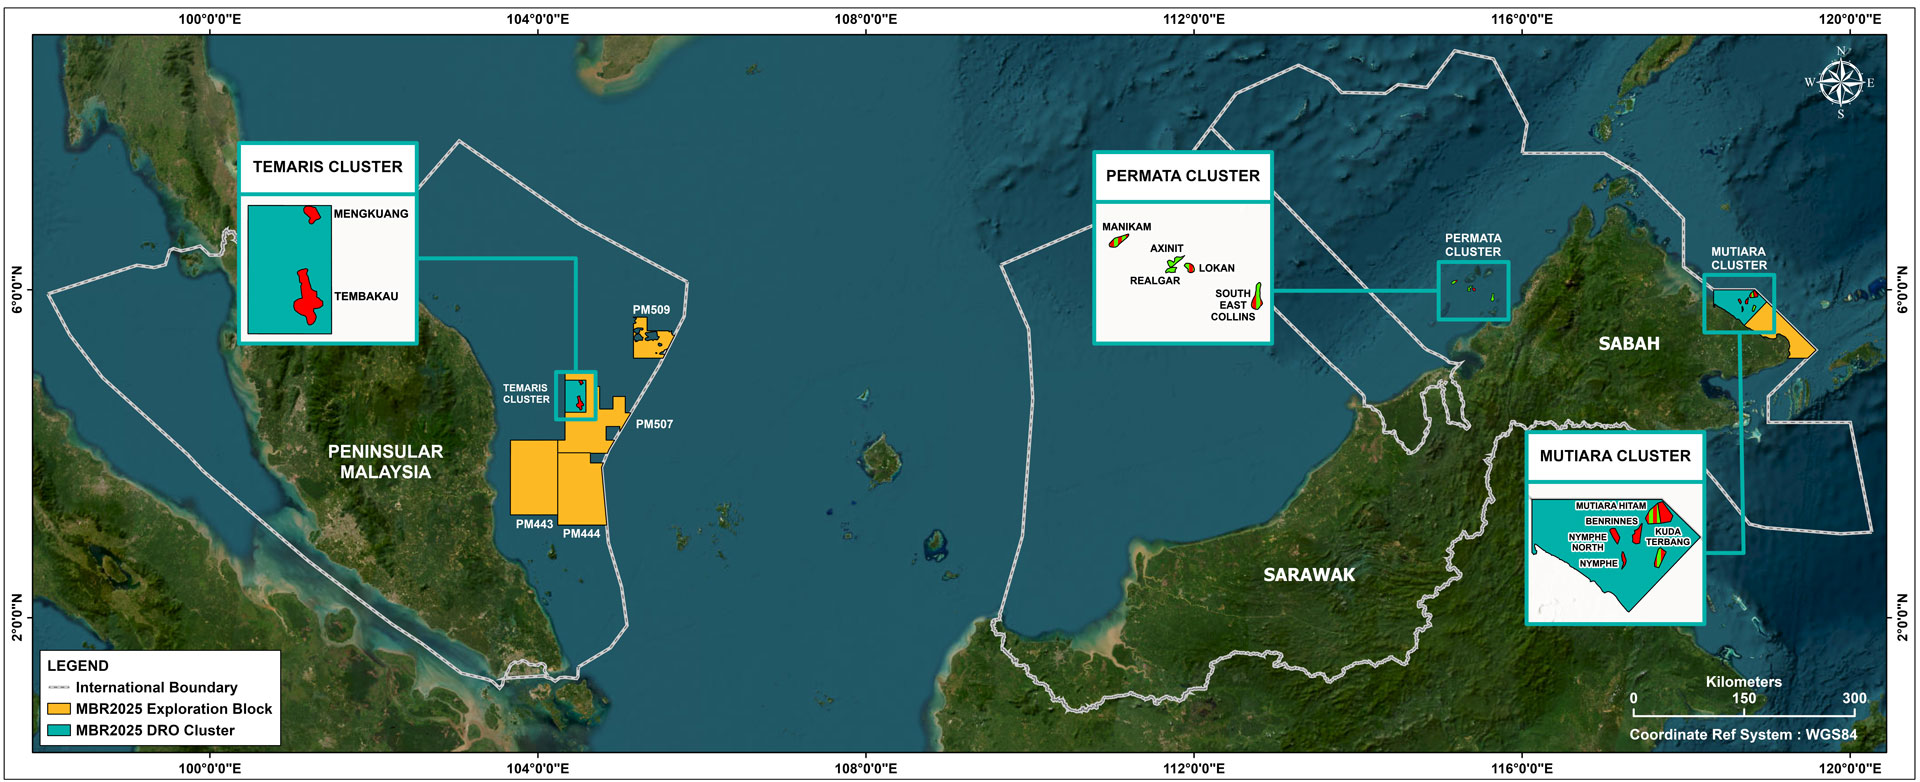This screenshot has height=782, width=1920.
Task: Click the large Temaris Cluster inset title
Action: pos(328,167)
